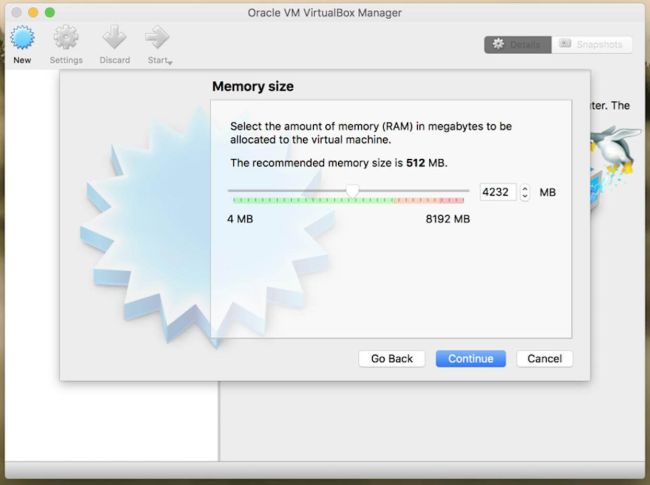This screenshot has height=485, width=650.
Task: Click the 'Oracle VM VirtualBox Manager' window title
Action: click(325, 13)
